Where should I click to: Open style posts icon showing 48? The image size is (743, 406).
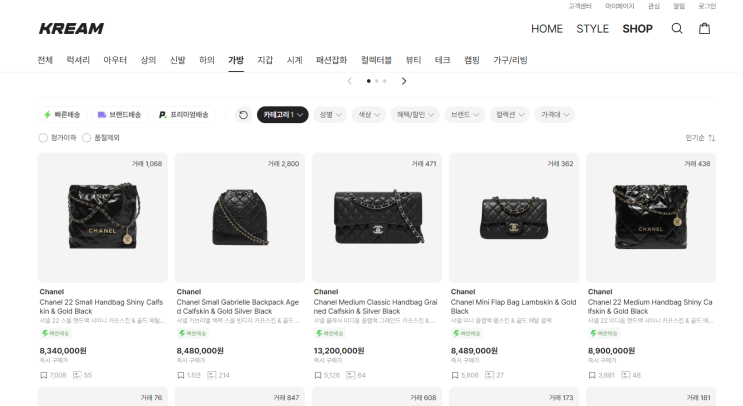pyautogui.click(x=625, y=375)
